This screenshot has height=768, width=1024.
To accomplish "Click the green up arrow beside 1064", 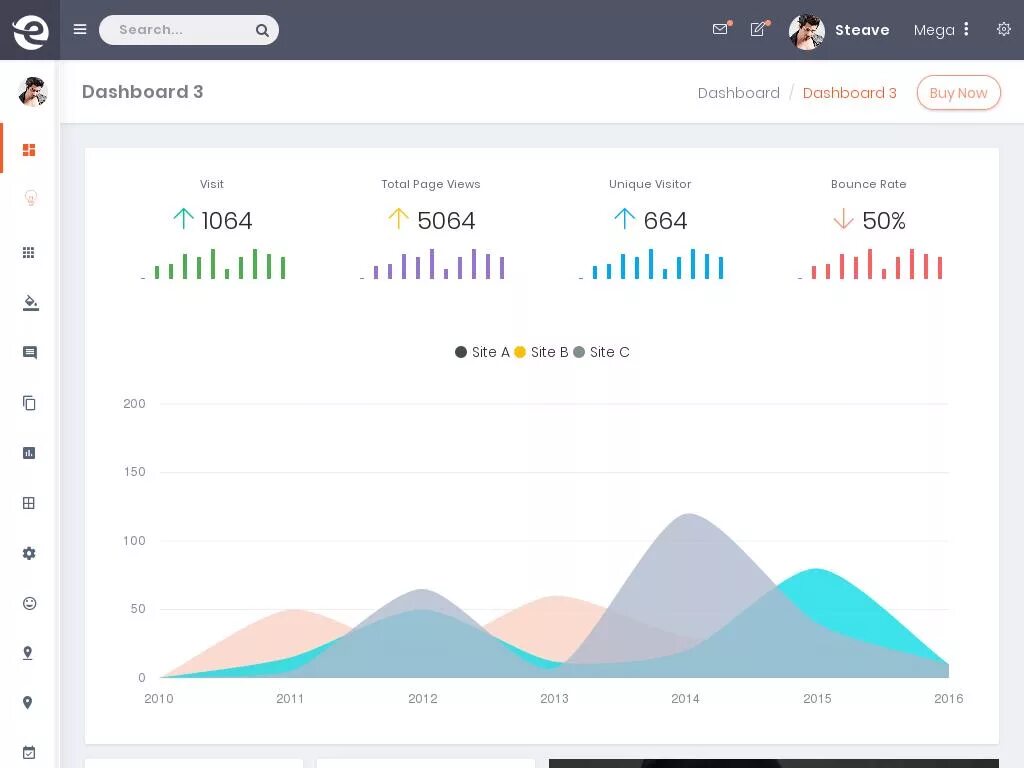I will [184, 219].
